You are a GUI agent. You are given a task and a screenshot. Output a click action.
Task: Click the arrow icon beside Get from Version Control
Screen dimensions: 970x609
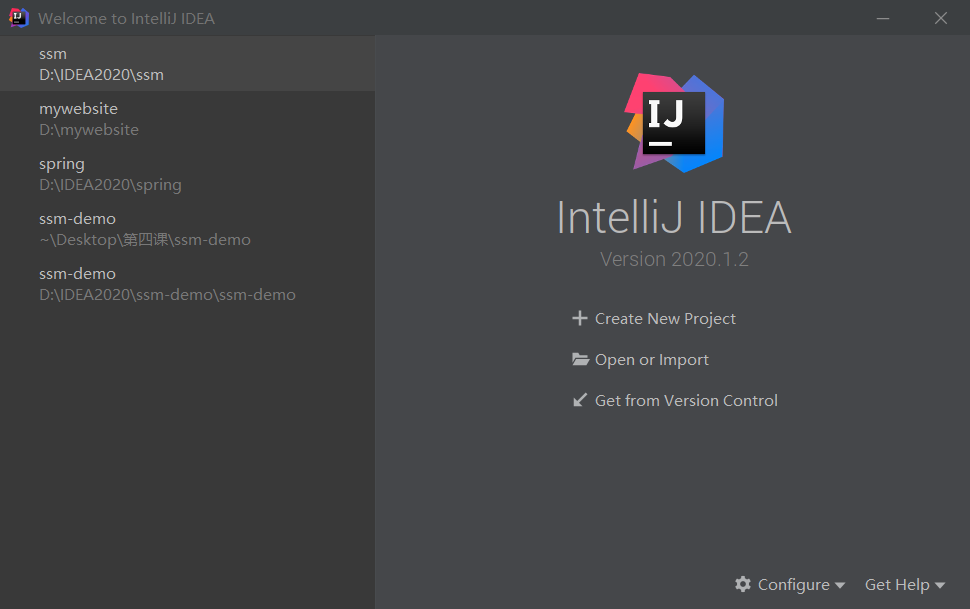(580, 400)
